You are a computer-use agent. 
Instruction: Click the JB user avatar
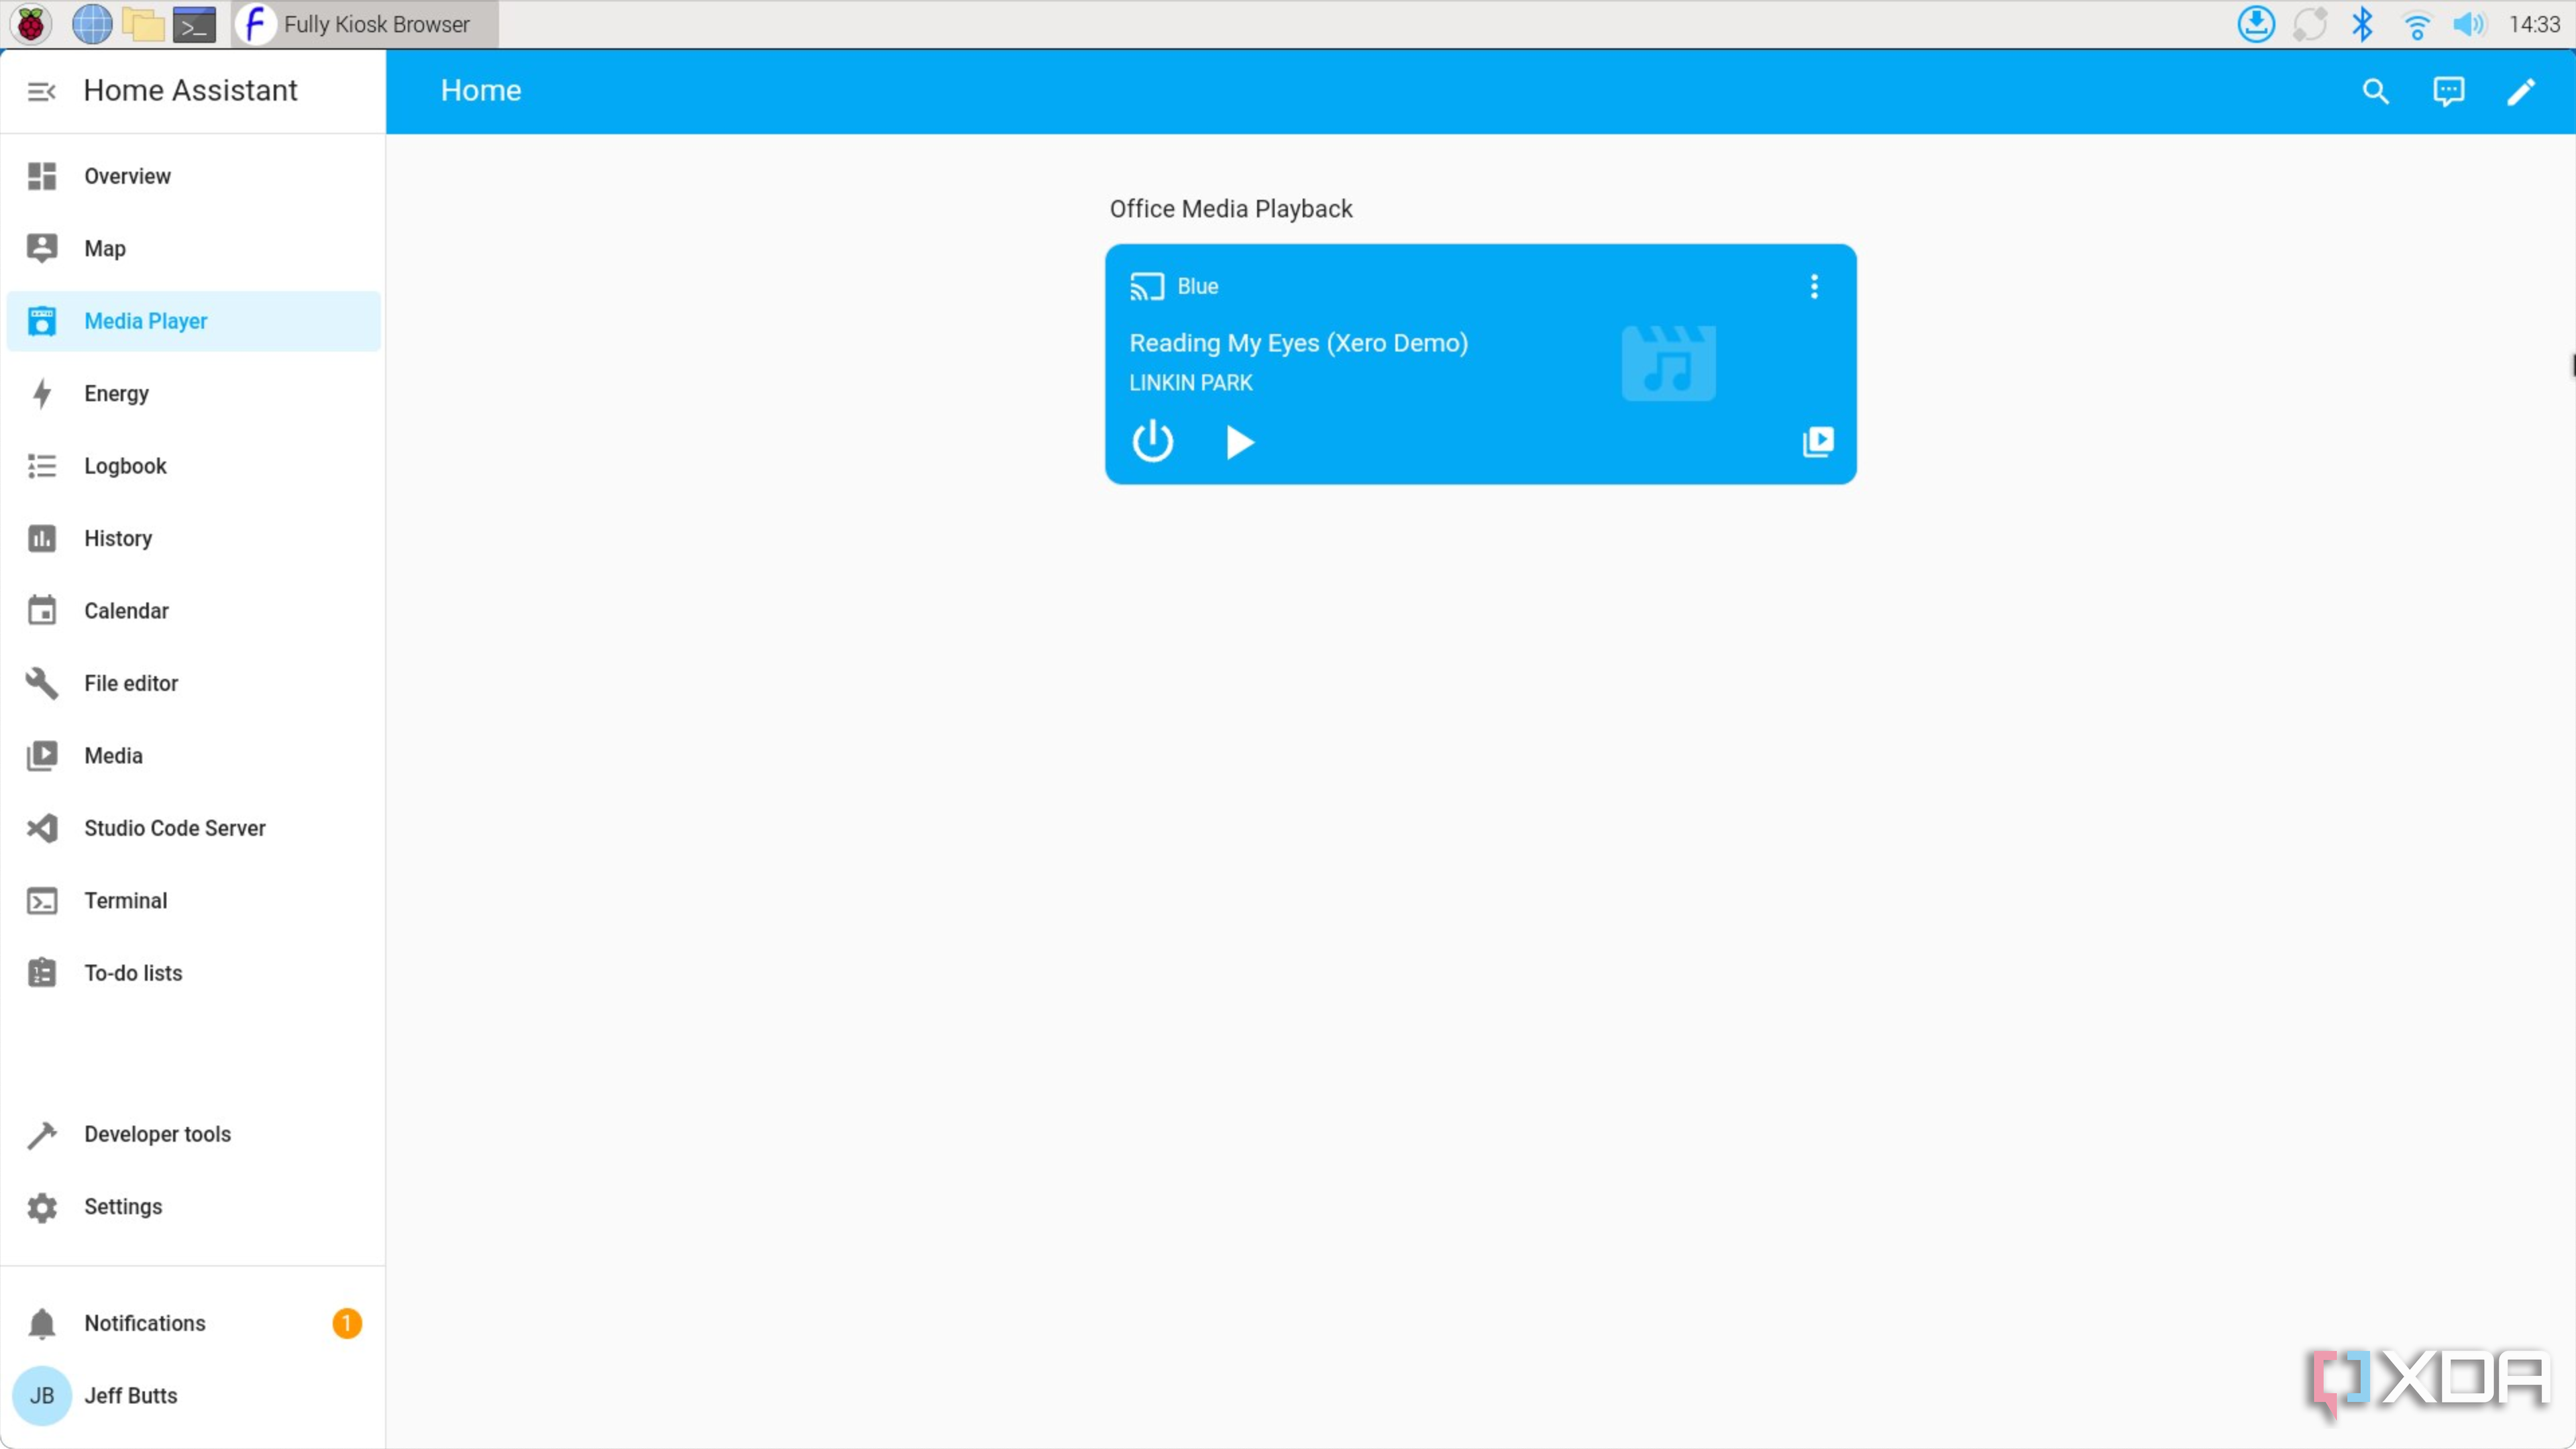(42, 1396)
